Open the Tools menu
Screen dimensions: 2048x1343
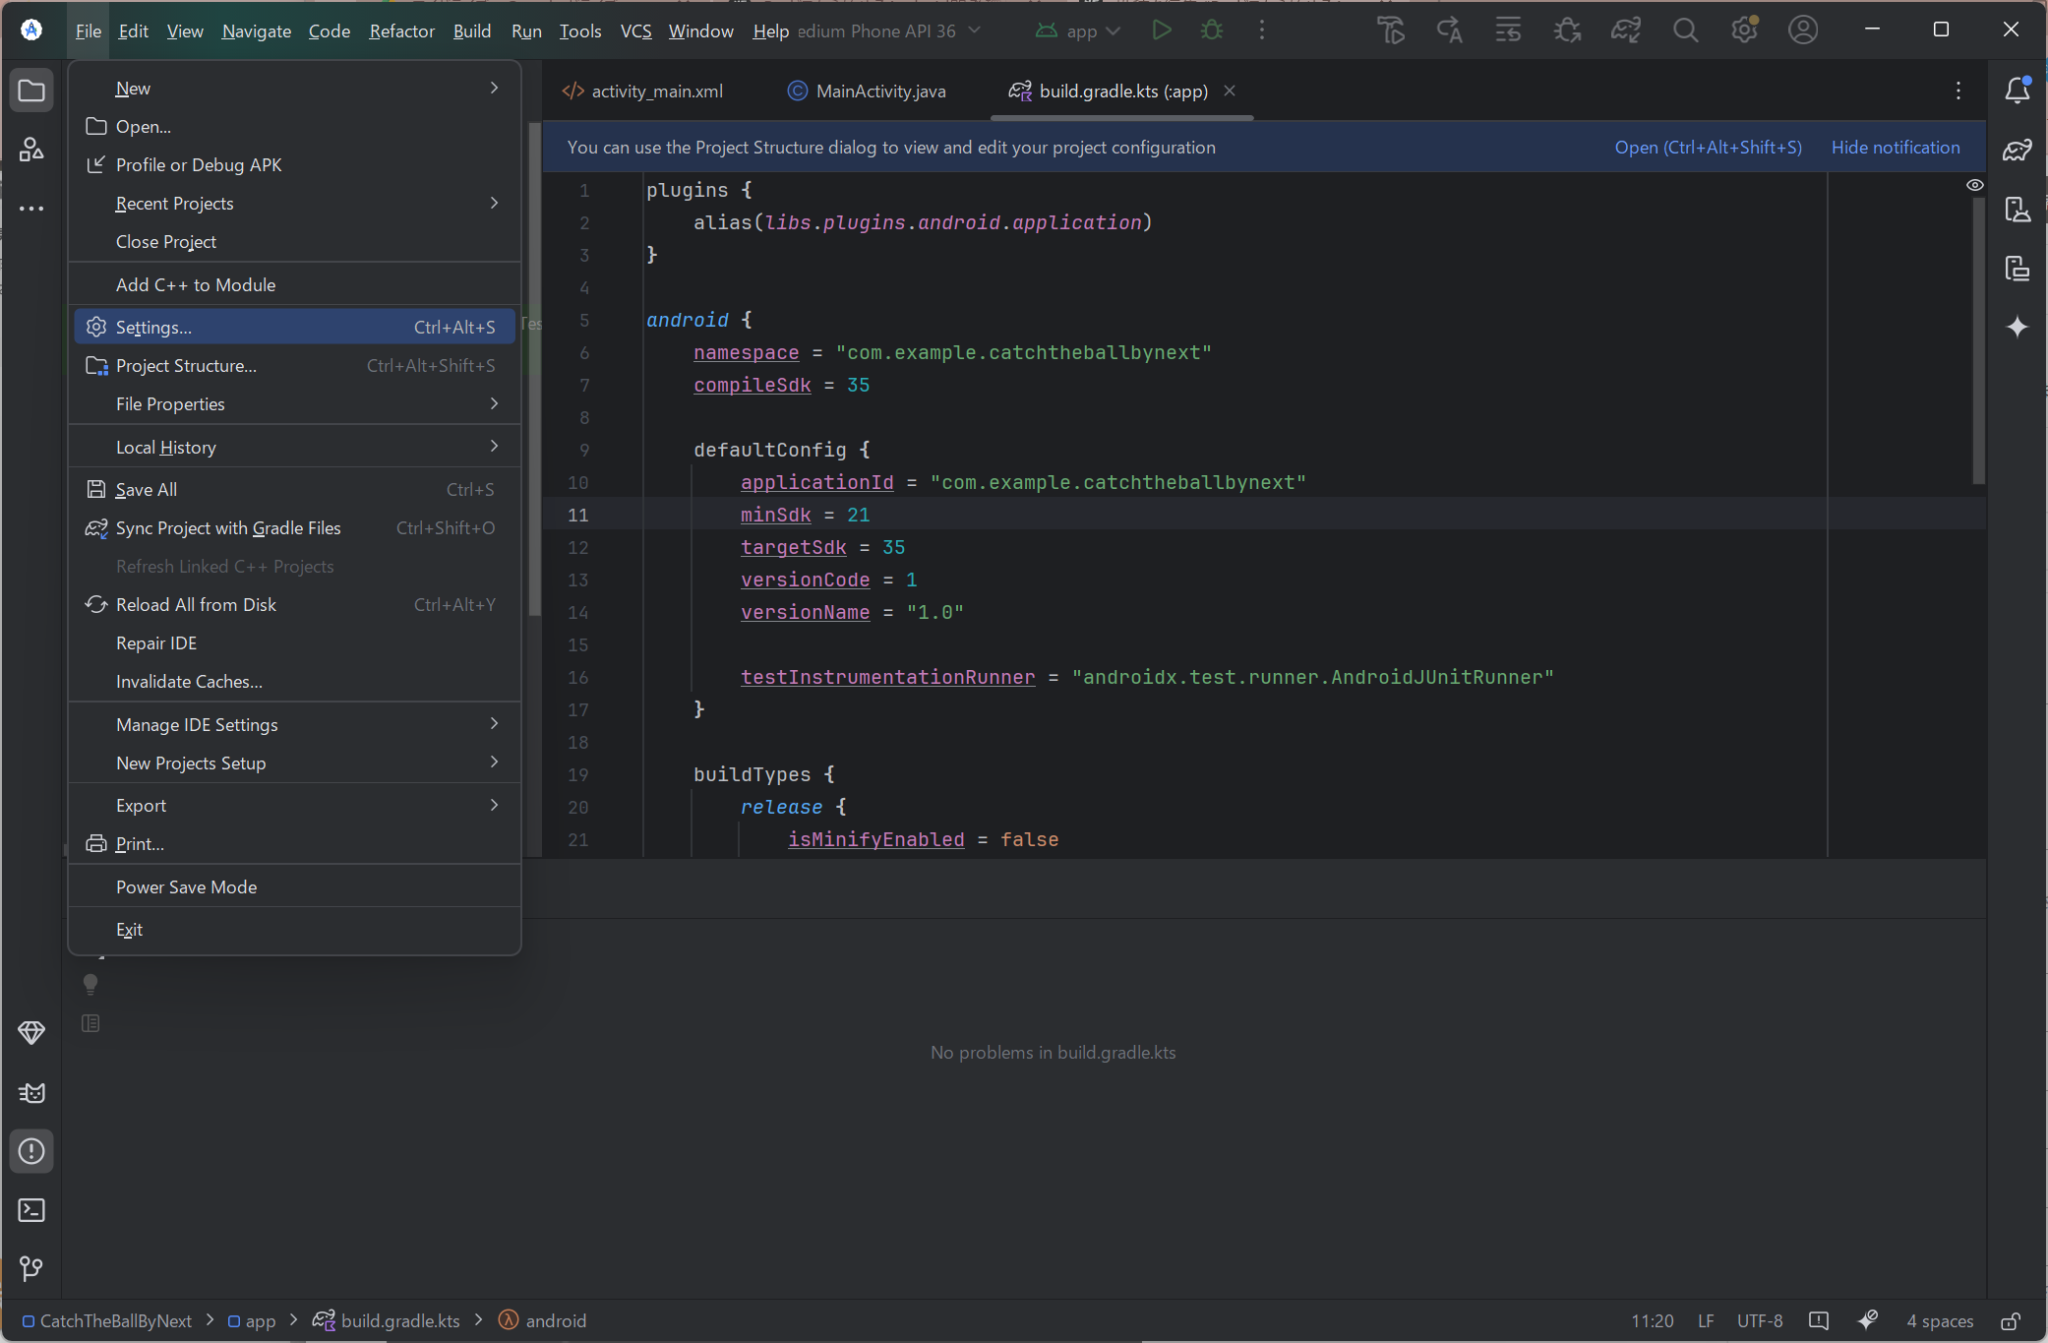tap(580, 31)
